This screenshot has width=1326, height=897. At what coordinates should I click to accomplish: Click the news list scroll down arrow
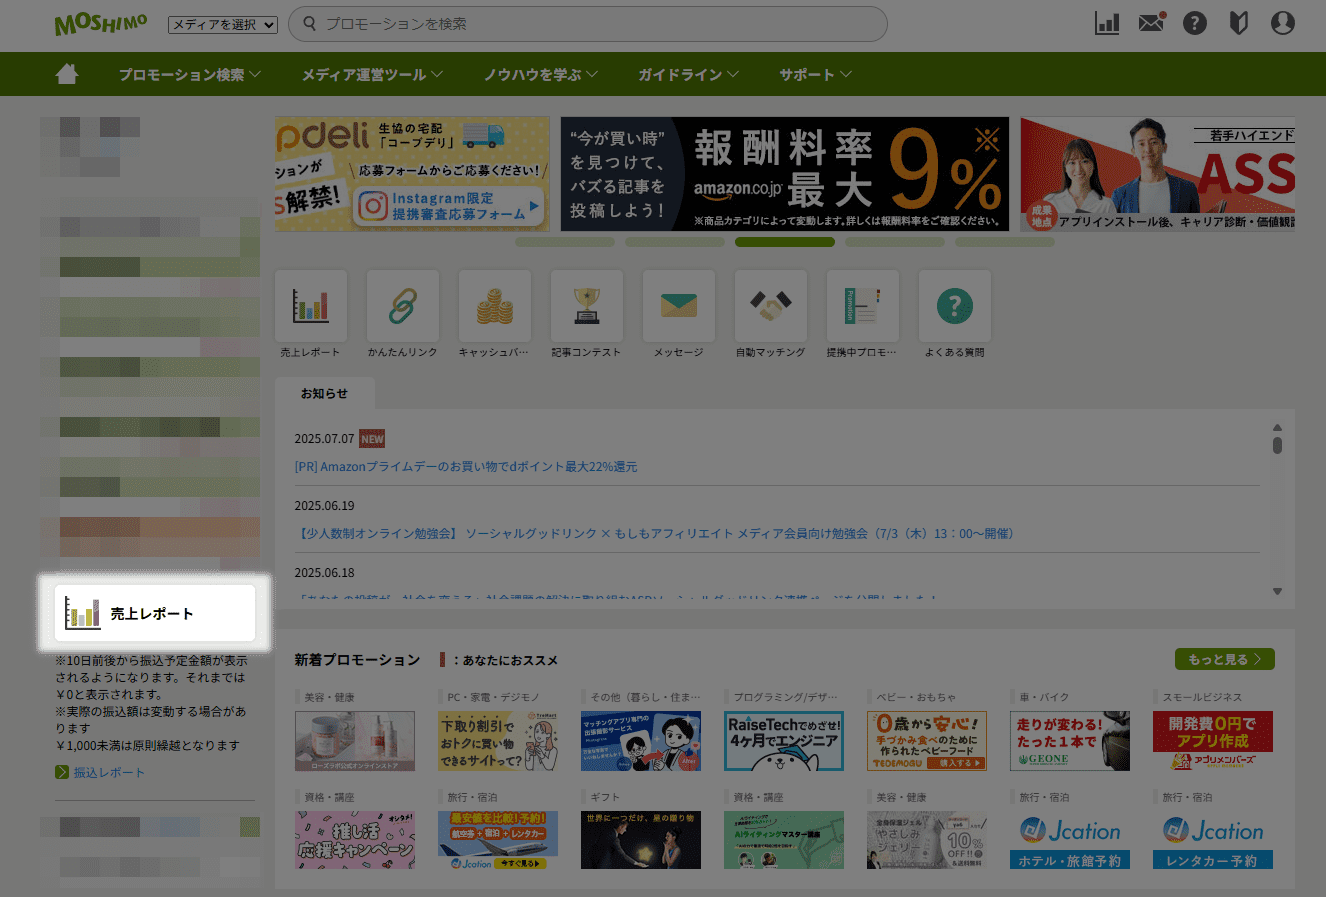[x=1277, y=592]
